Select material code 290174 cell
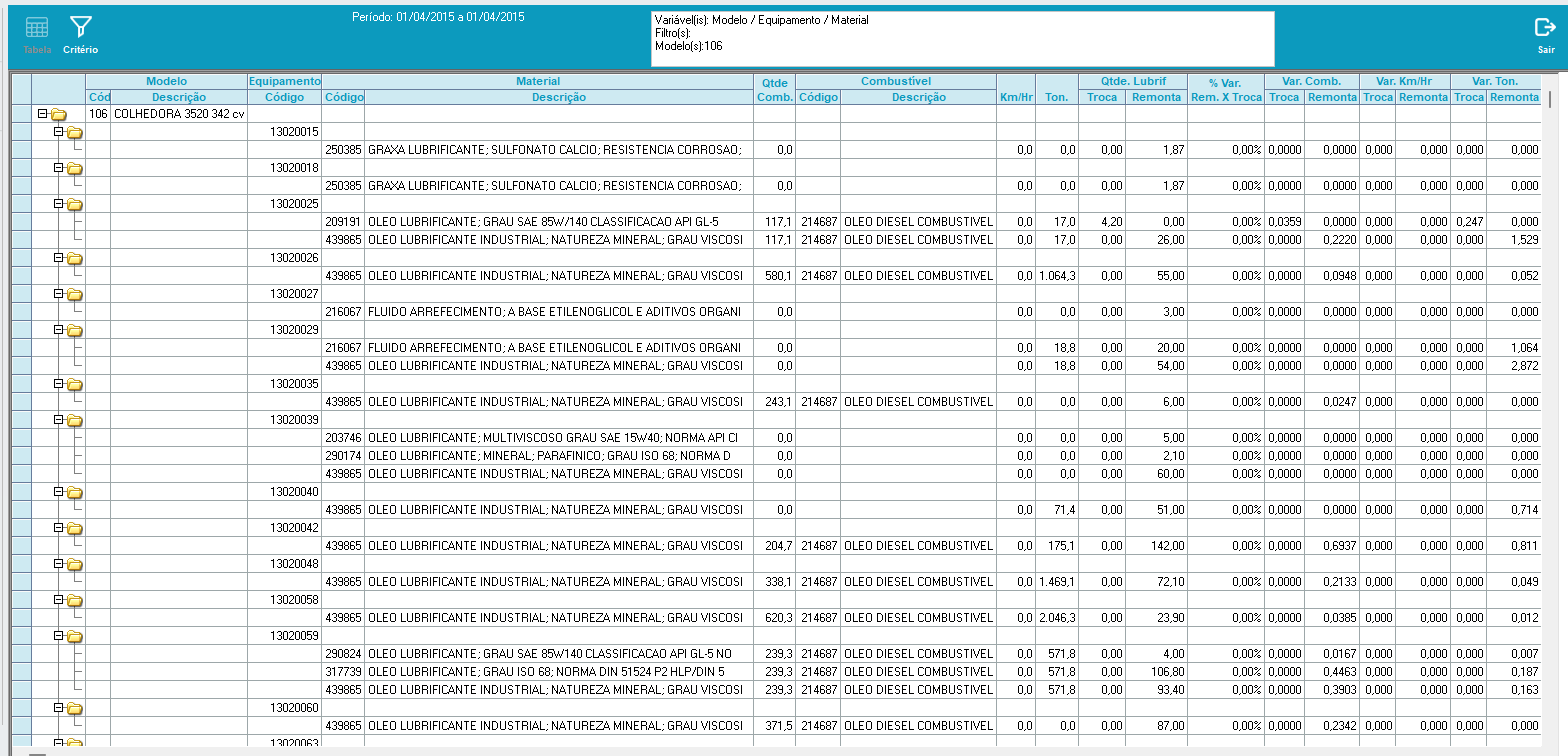Screen dimensions: 1568x756 343,456
